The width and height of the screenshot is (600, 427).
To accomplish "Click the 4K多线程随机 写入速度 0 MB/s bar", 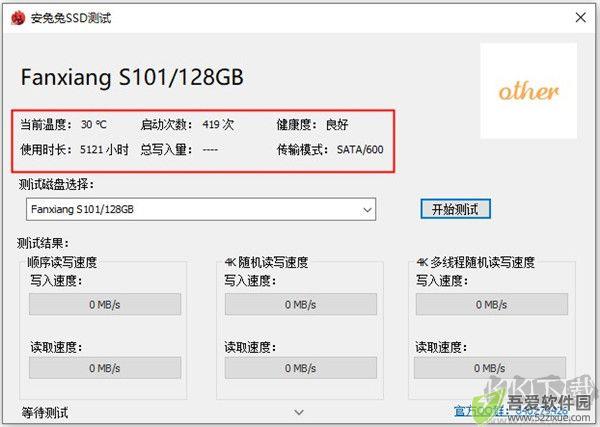I will [492, 305].
